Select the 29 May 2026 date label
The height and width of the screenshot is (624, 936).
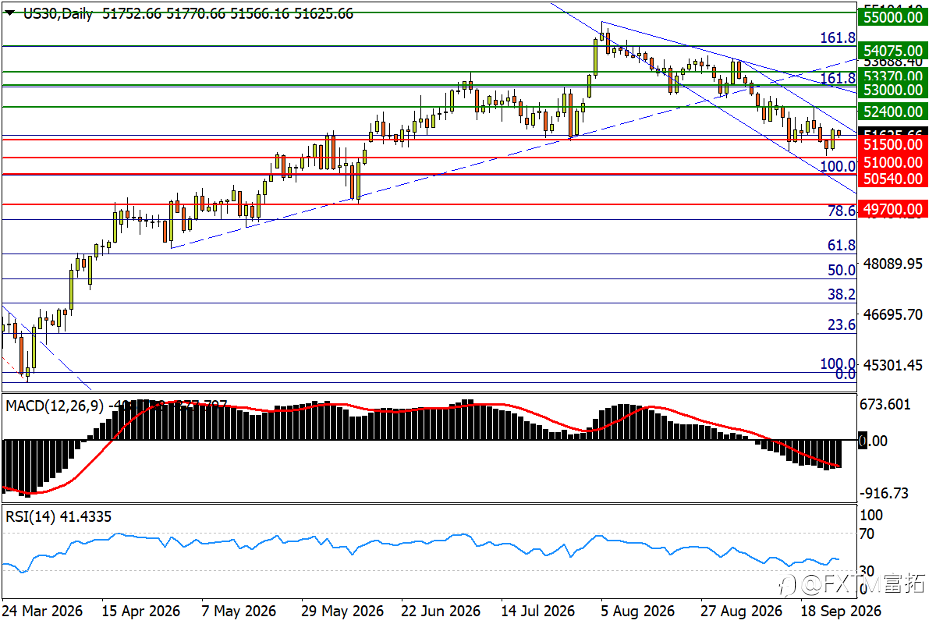point(342,611)
